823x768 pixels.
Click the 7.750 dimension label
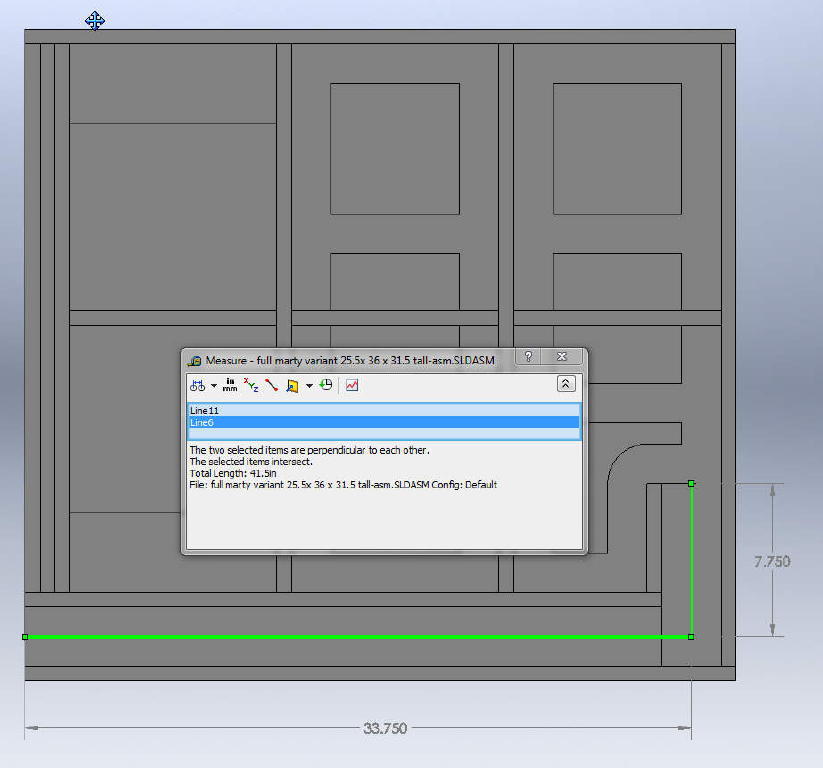click(x=772, y=561)
